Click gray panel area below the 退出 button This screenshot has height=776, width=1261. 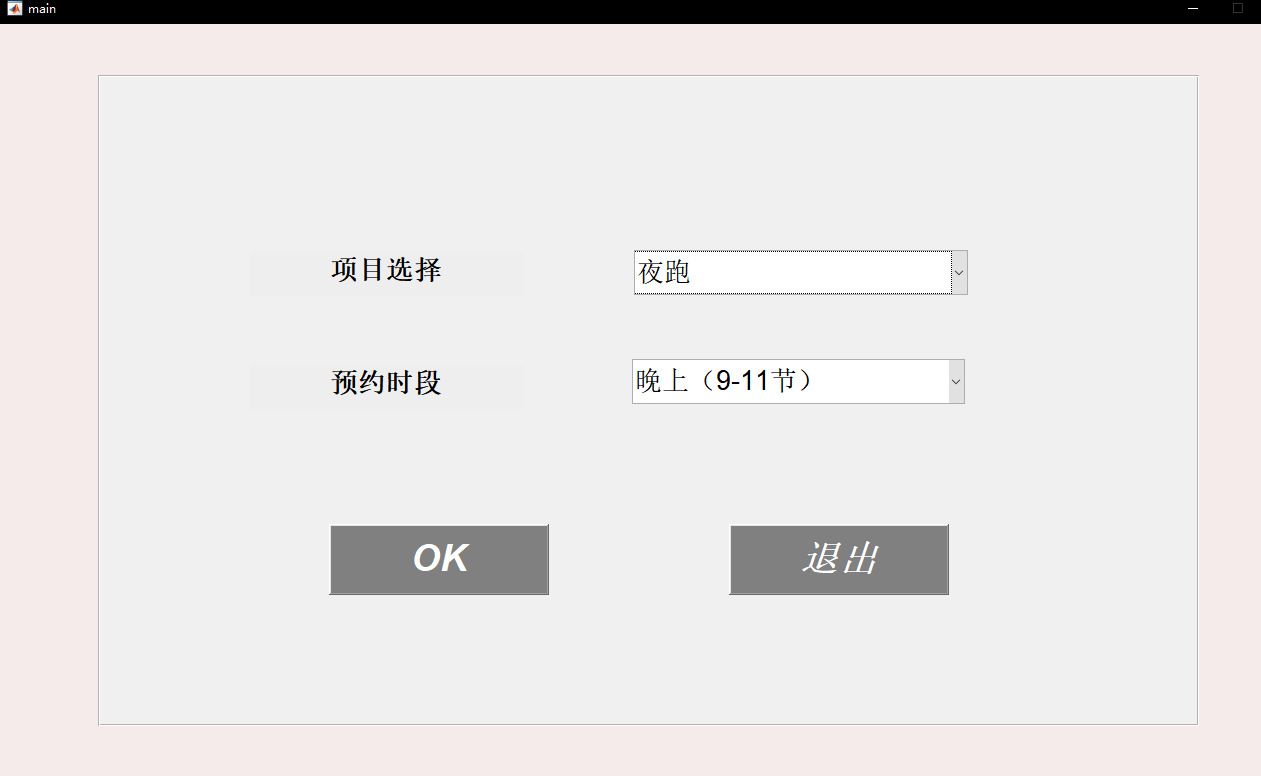pos(839,655)
